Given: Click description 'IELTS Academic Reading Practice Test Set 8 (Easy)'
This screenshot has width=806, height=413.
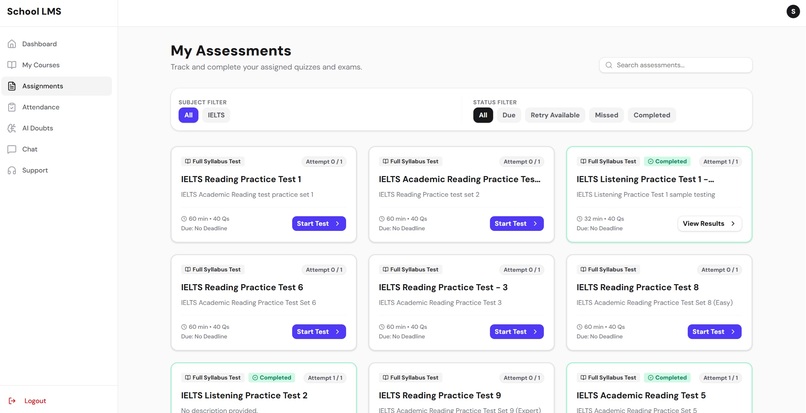Looking at the screenshot, I should (x=654, y=303).
